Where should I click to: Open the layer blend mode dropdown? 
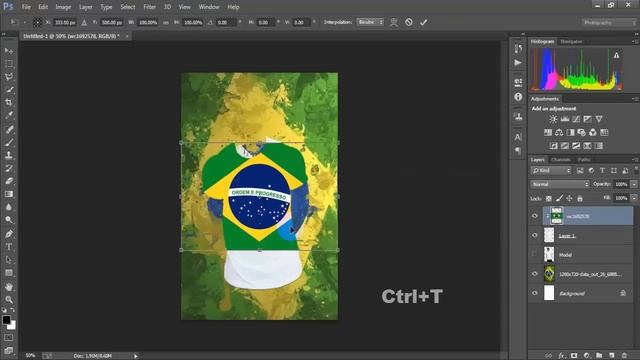[x=560, y=184]
